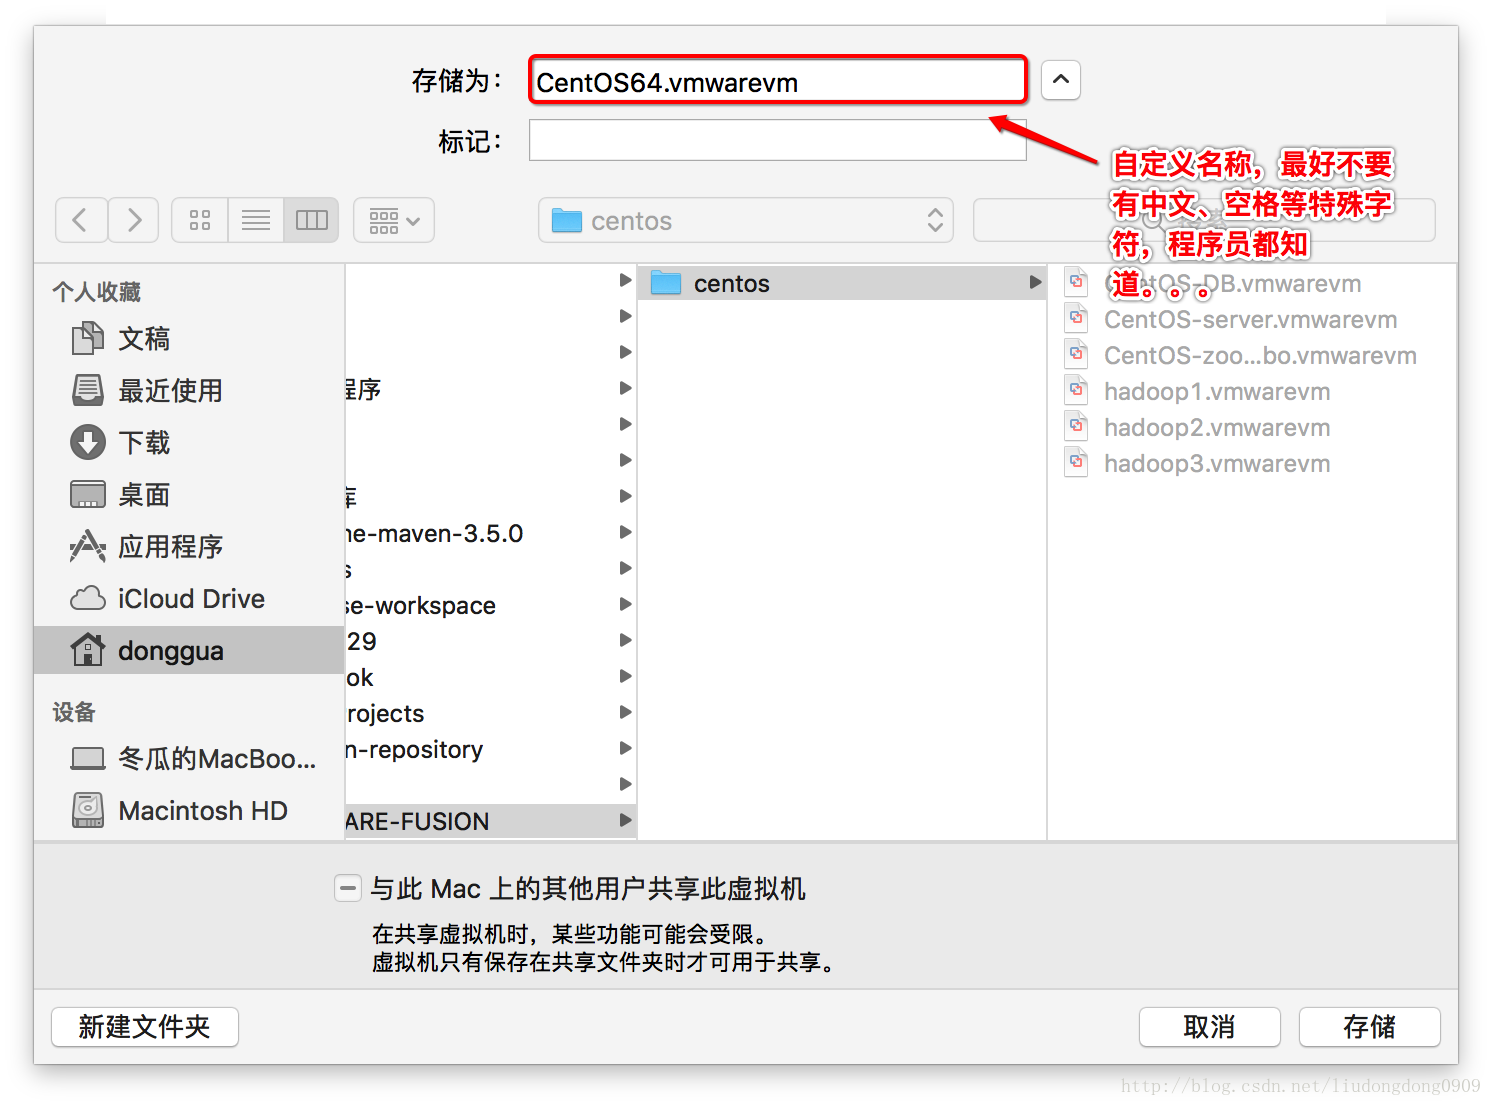Open 桌面 in the sidebar
The width and height of the screenshot is (1492, 1106).
[189, 494]
